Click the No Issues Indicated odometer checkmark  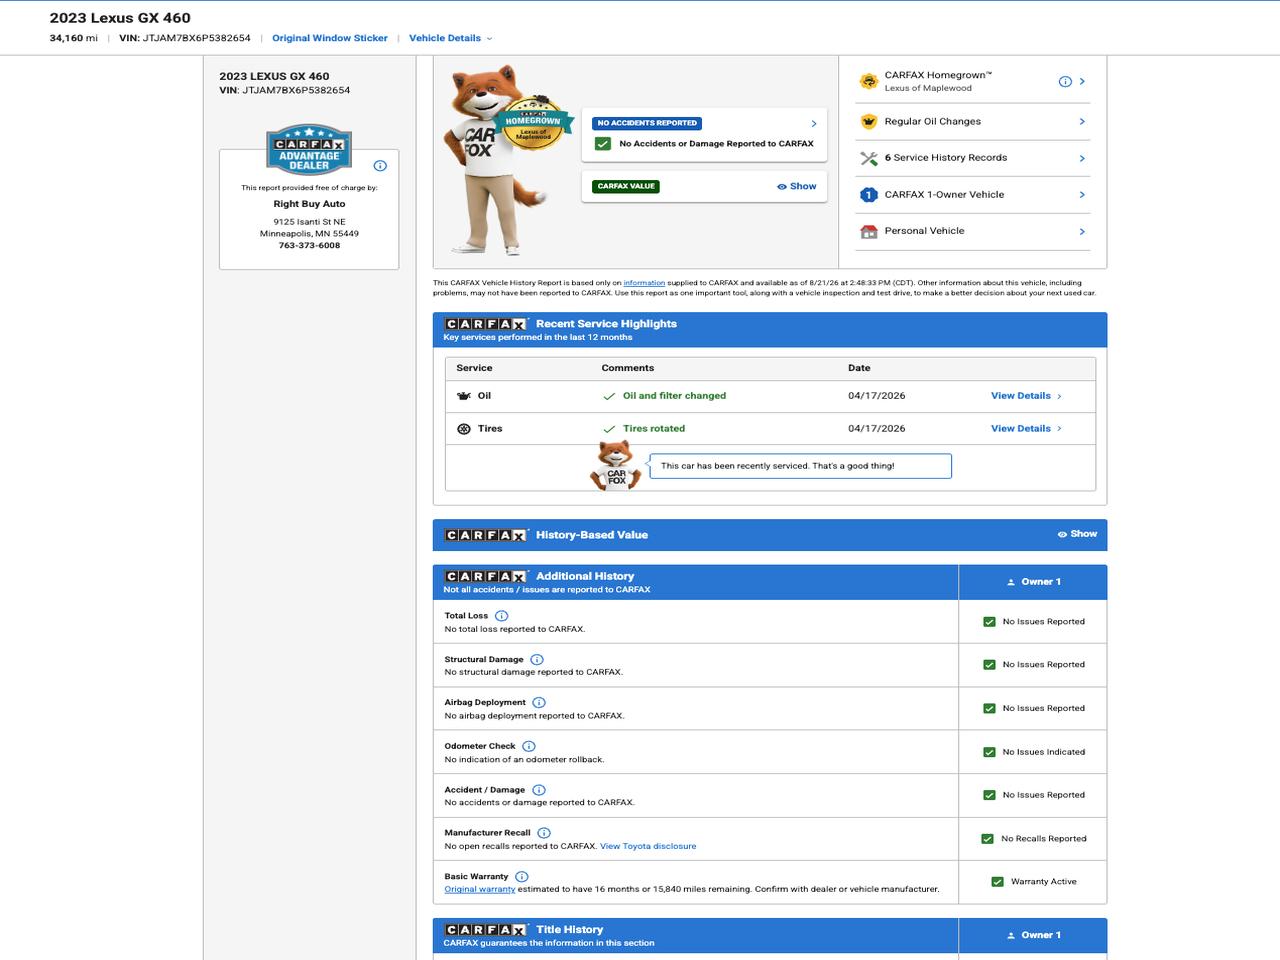coord(990,752)
